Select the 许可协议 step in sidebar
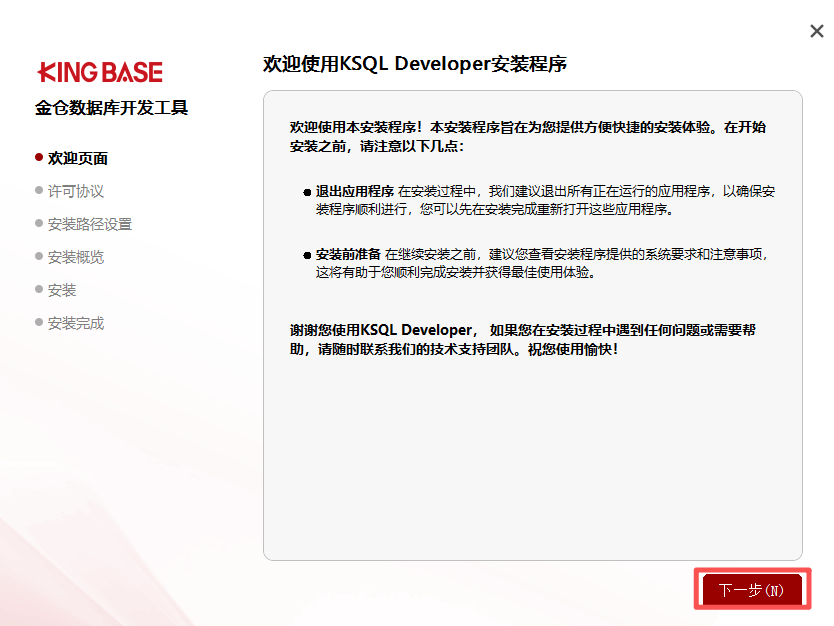This screenshot has width=834, height=626. pos(75,191)
